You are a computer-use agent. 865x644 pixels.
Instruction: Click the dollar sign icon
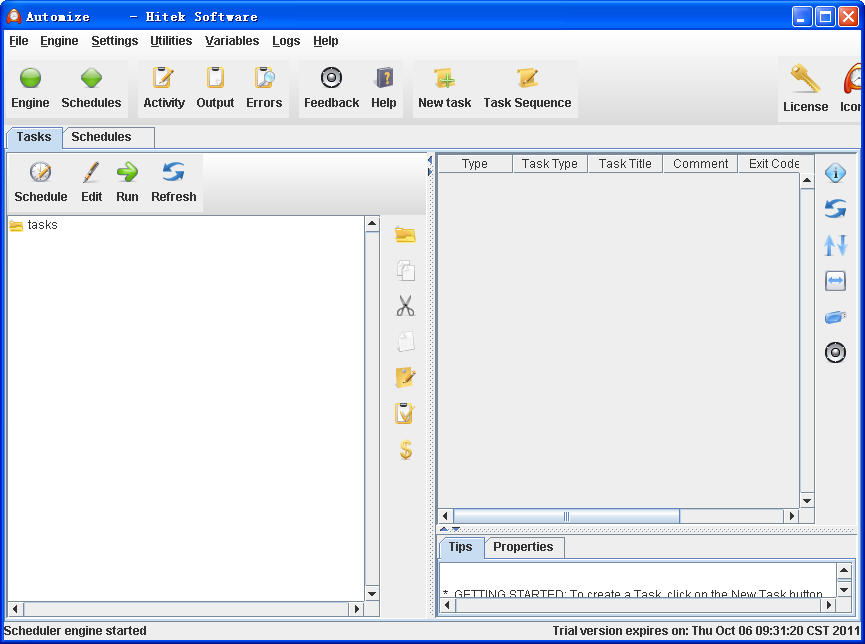(x=405, y=450)
